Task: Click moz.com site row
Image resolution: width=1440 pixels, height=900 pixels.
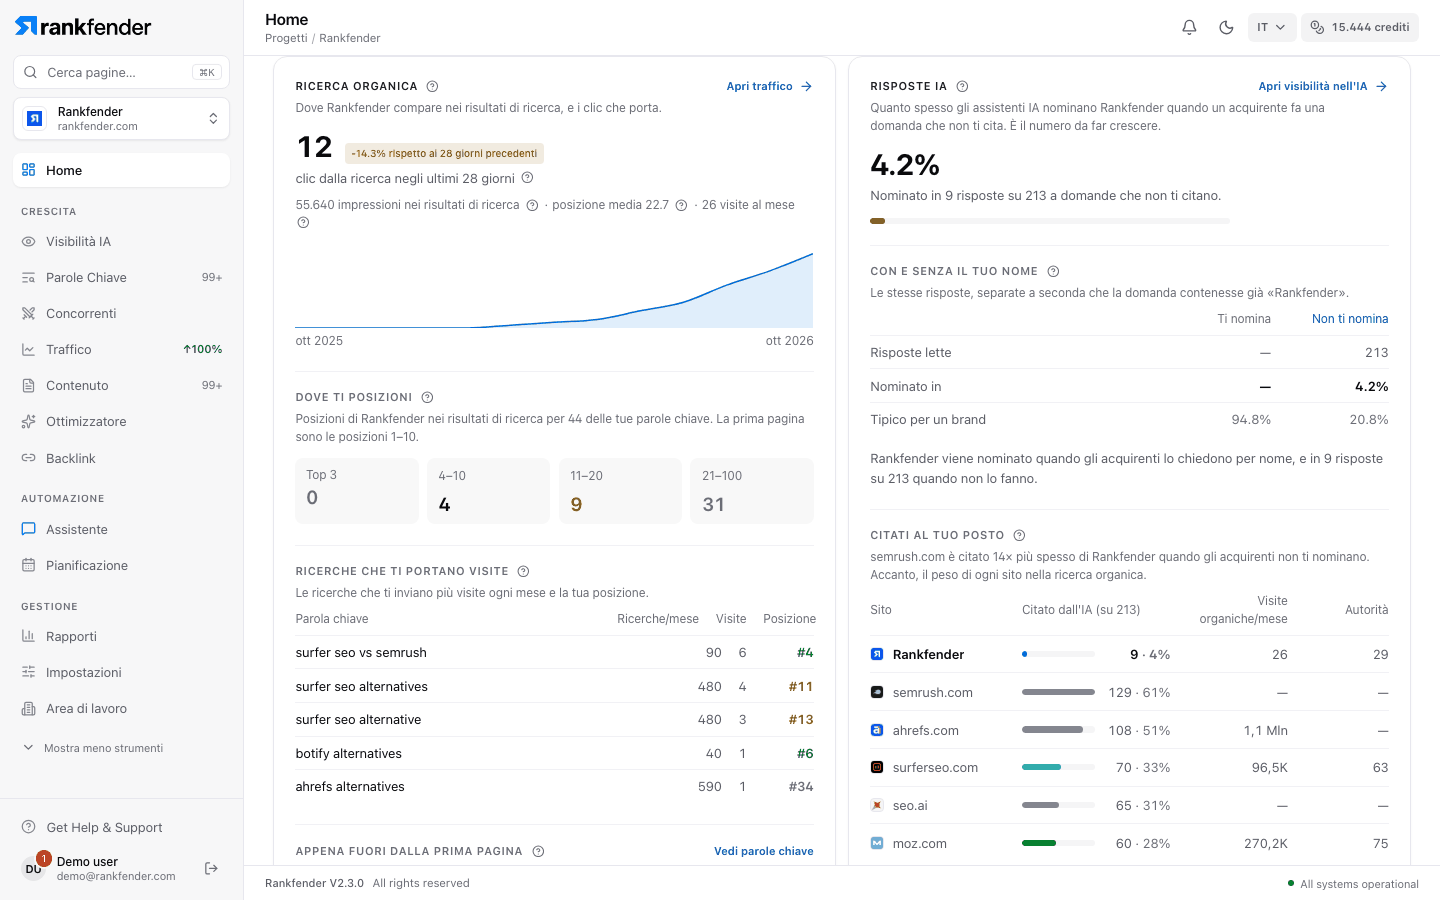Action: click(1129, 843)
